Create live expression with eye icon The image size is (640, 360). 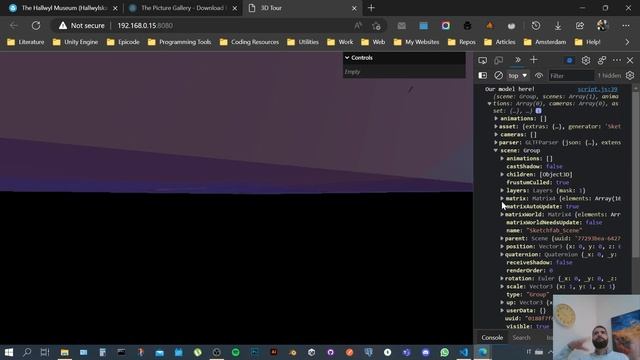(539, 76)
